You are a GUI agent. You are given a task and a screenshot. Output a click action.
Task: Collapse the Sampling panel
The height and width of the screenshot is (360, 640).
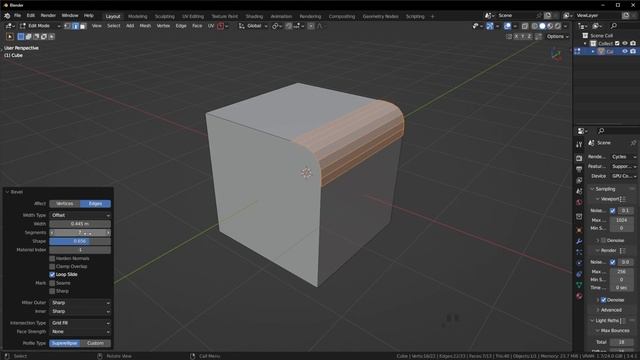[x=592, y=189]
